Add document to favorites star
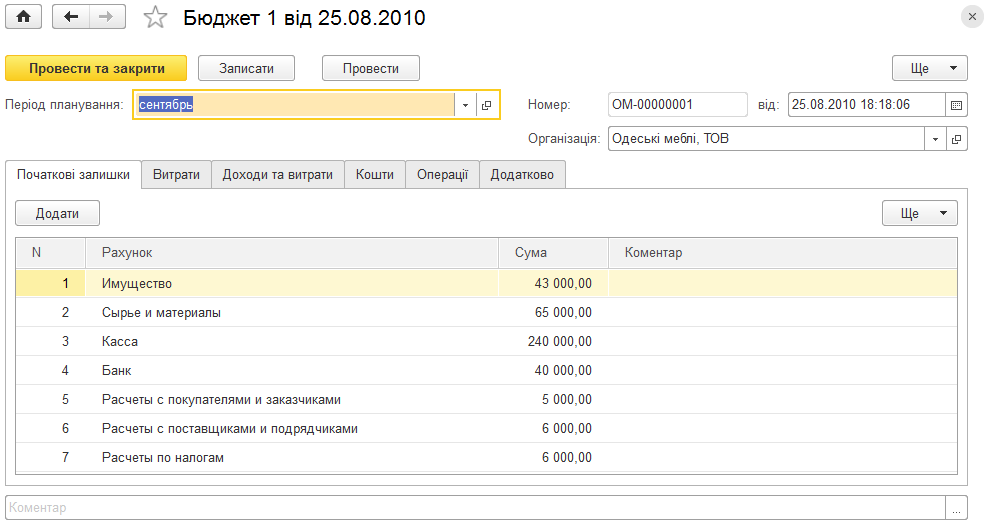 pyautogui.click(x=155, y=17)
